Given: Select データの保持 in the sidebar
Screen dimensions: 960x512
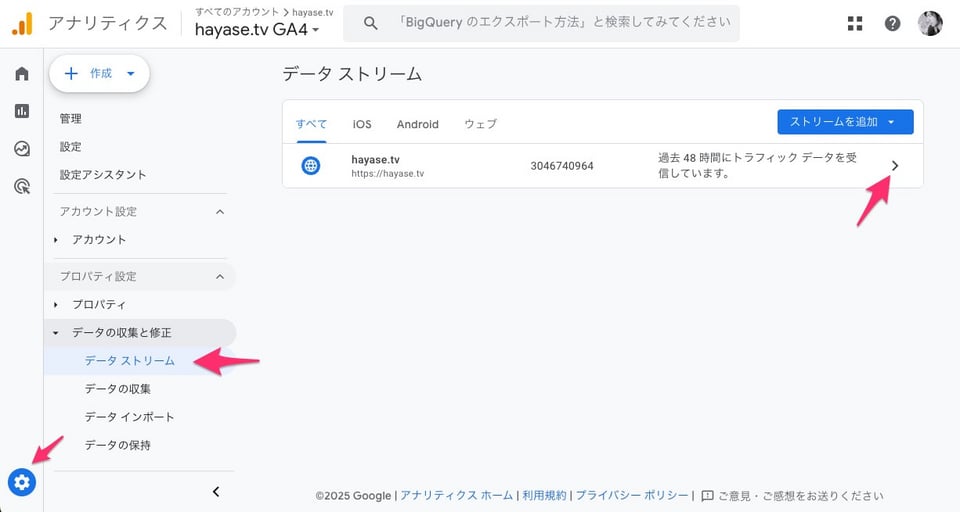Looking at the screenshot, I should pyautogui.click(x=118, y=446).
